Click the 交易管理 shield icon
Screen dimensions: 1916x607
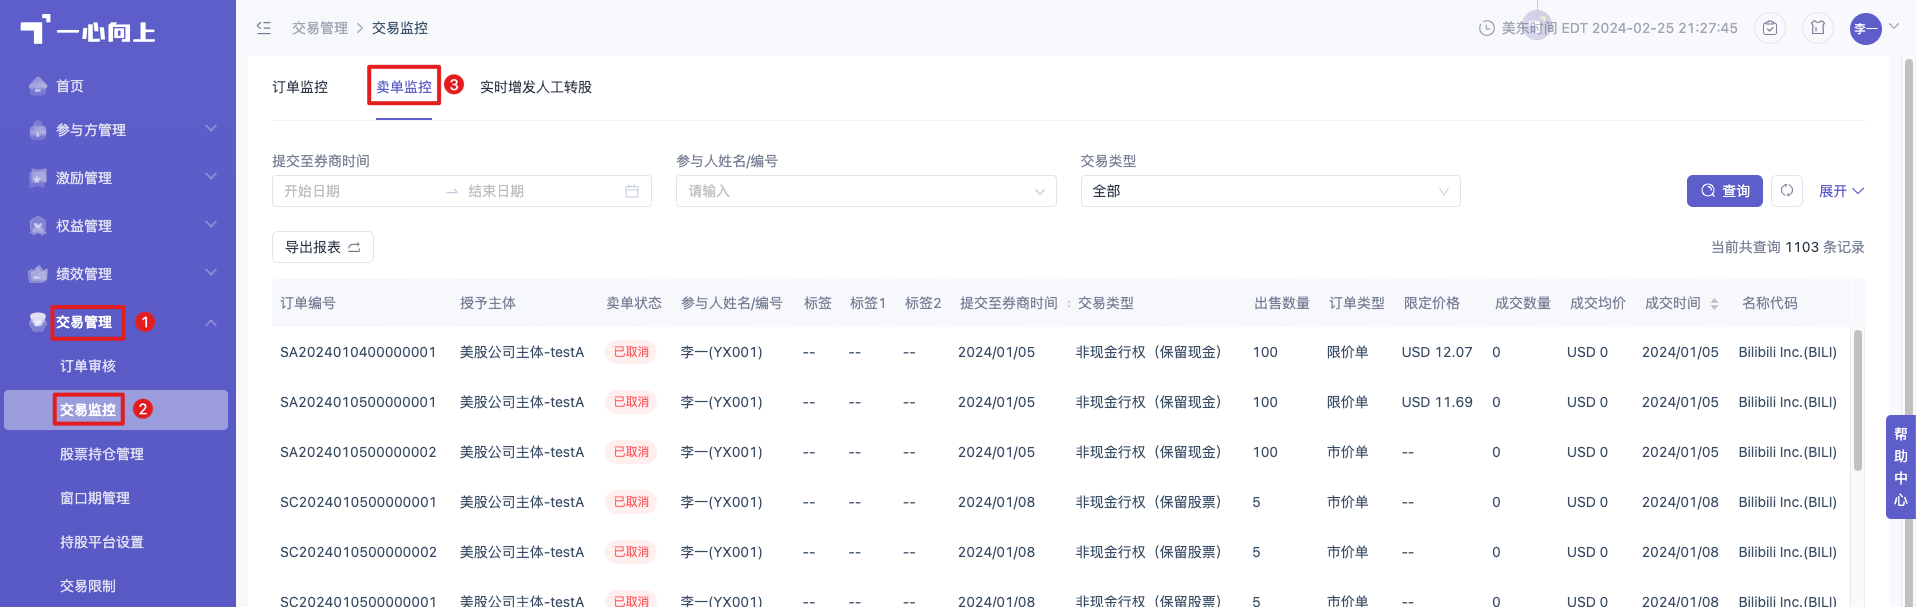coord(38,321)
